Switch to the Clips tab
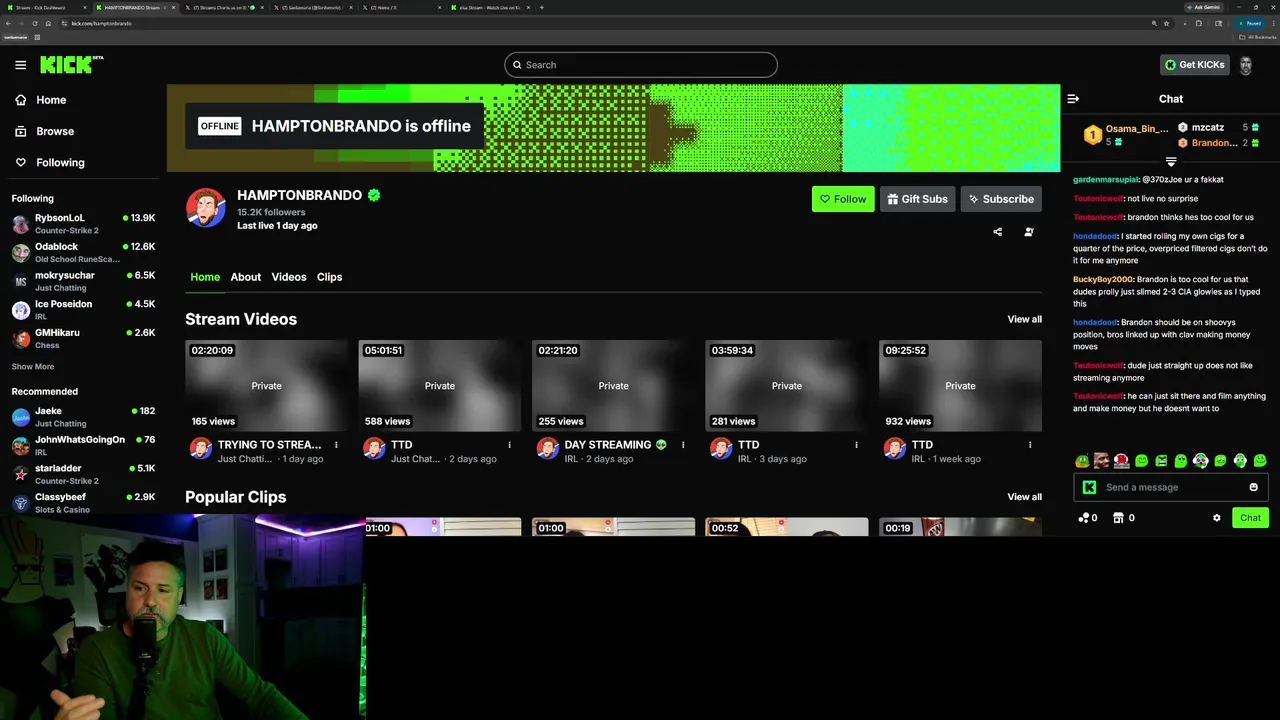 coord(330,277)
